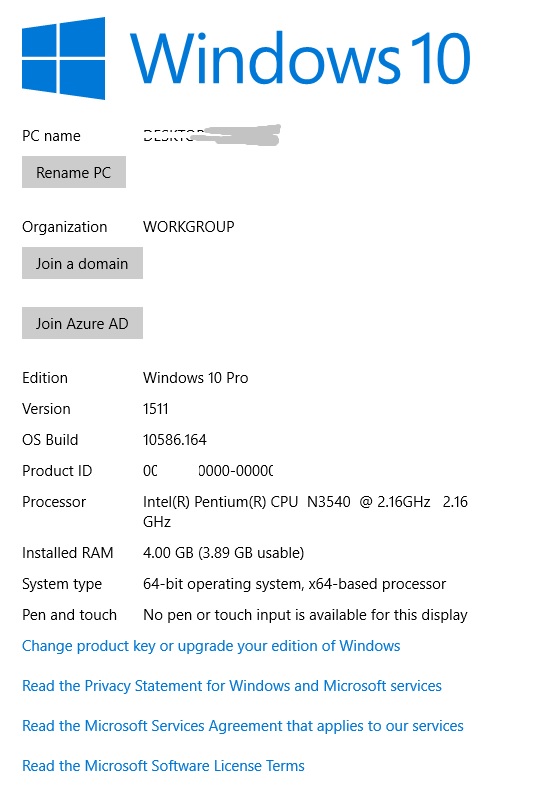Click the WORKGROUP organization value
The image size is (548, 792).
click(189, 227)
